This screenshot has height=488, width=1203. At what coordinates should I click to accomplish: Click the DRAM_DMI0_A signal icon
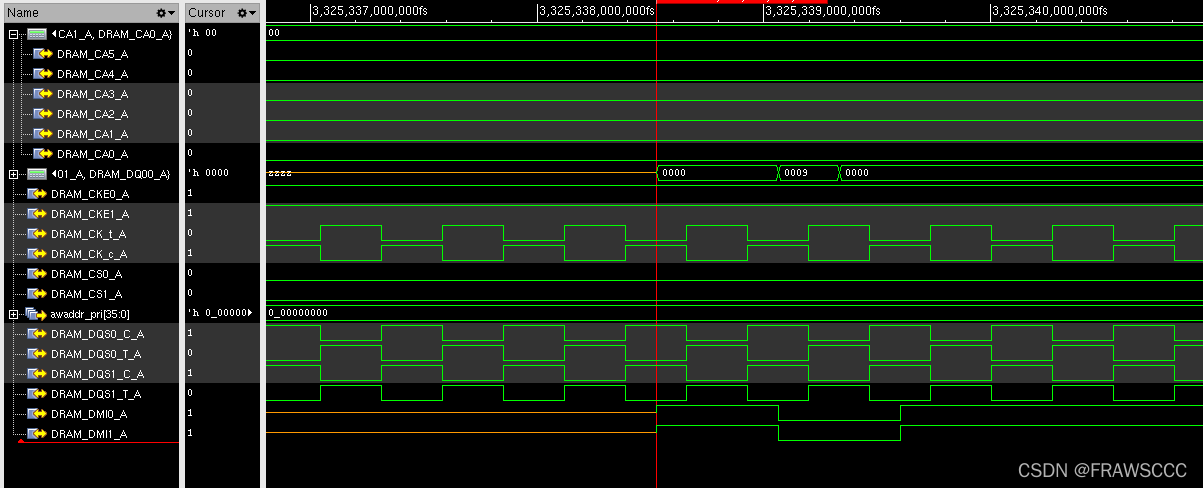(37, 414)
